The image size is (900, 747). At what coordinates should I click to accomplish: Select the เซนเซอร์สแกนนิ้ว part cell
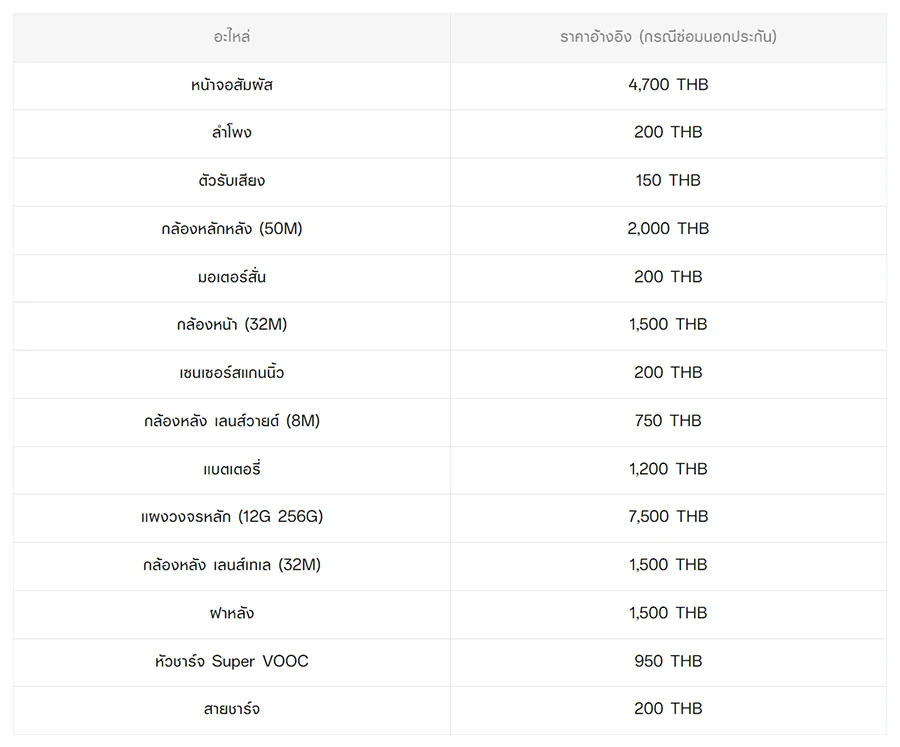tap(232, 373)
